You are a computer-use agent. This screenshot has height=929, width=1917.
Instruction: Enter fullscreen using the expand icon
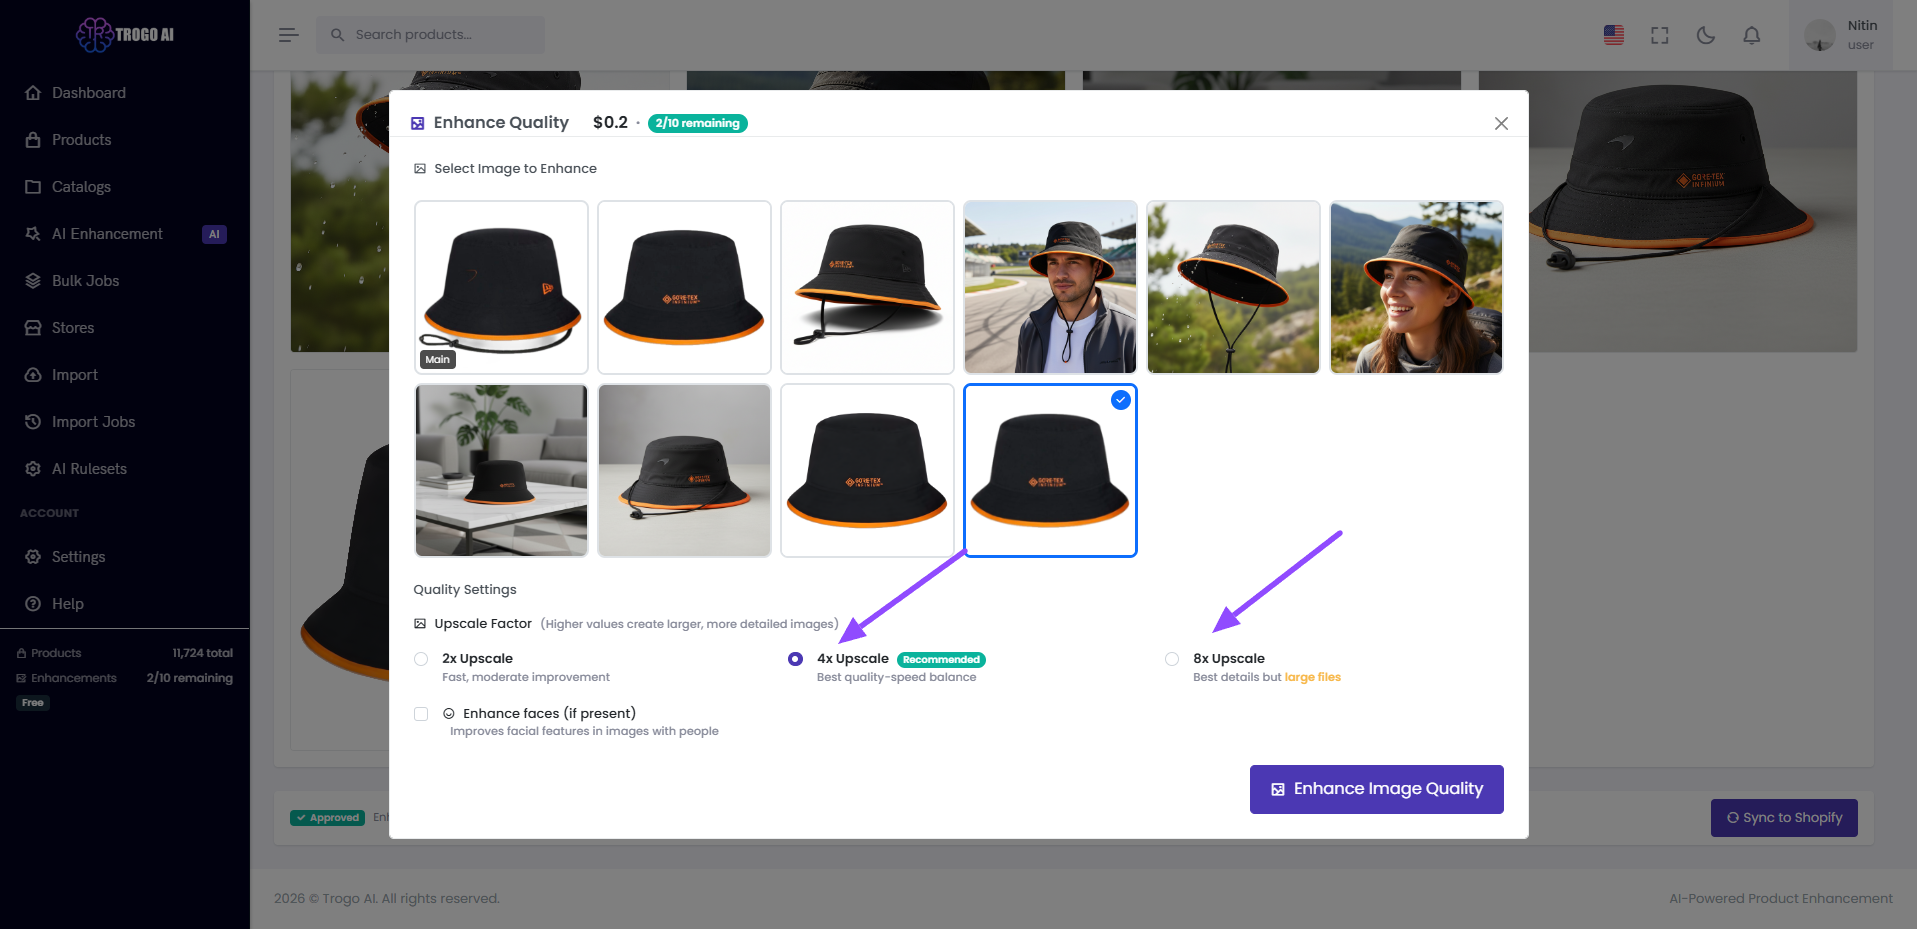click(1659, 35)
